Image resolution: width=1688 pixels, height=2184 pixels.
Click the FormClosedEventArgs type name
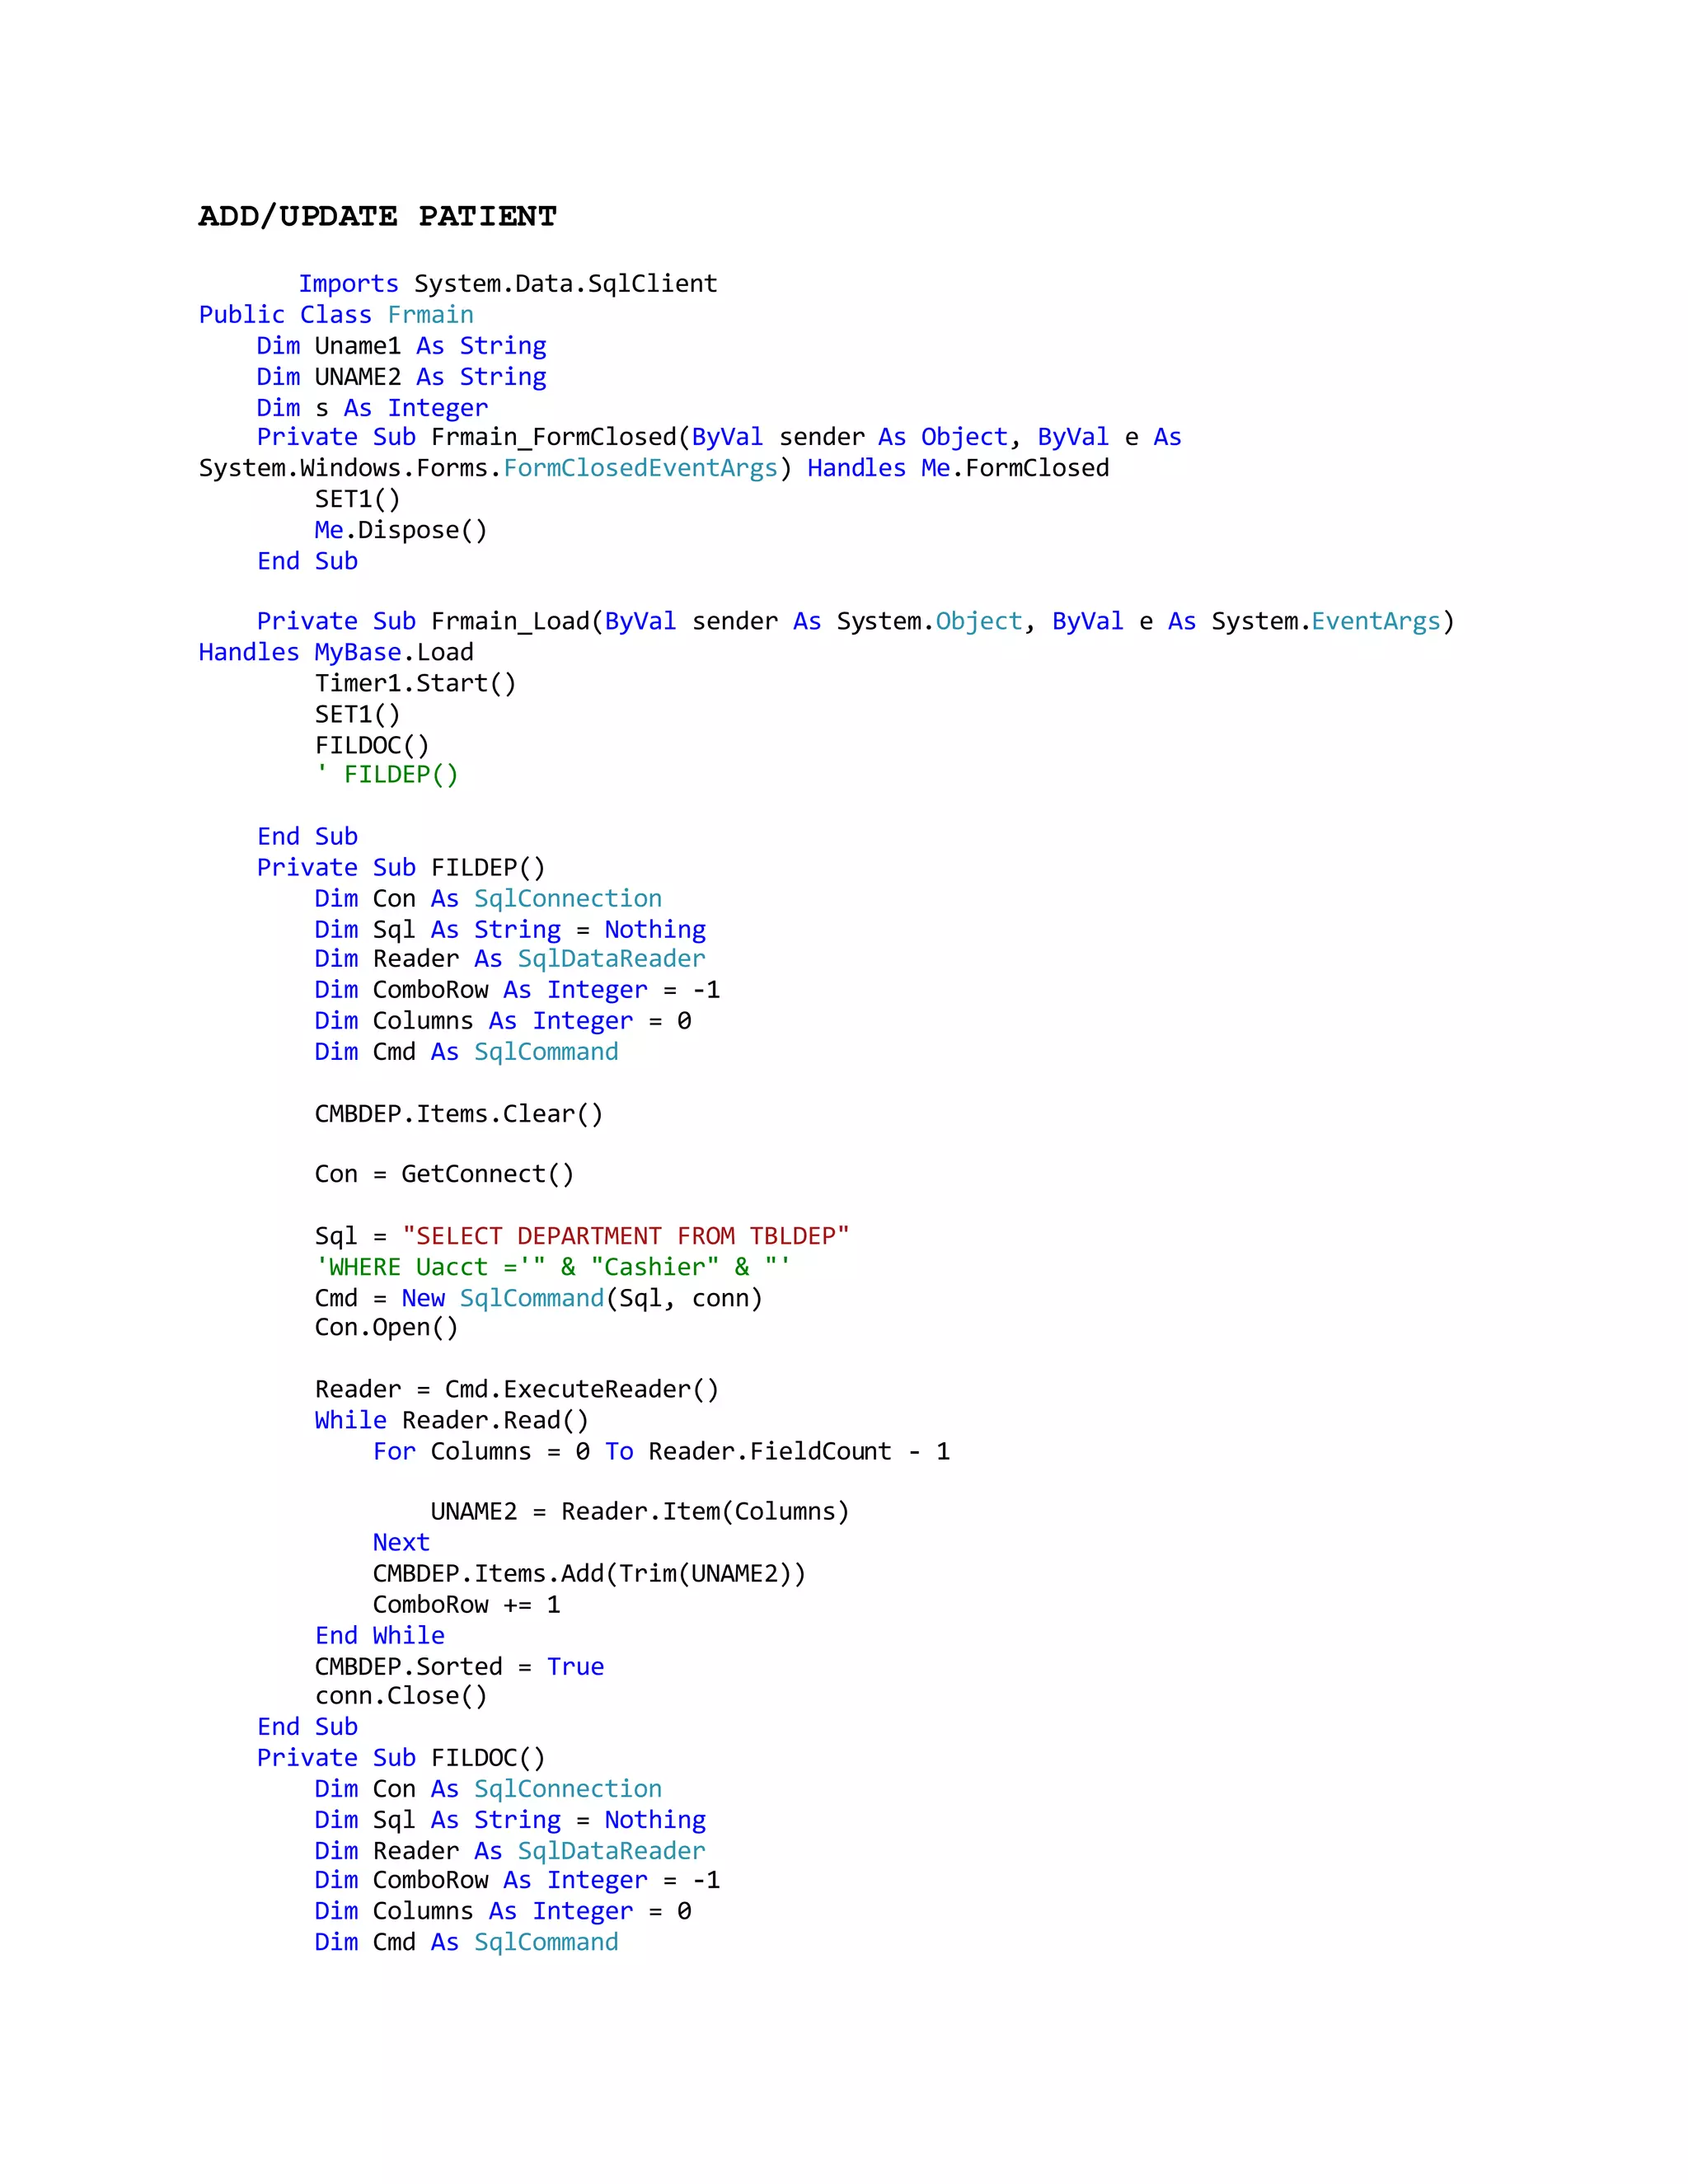640,468
